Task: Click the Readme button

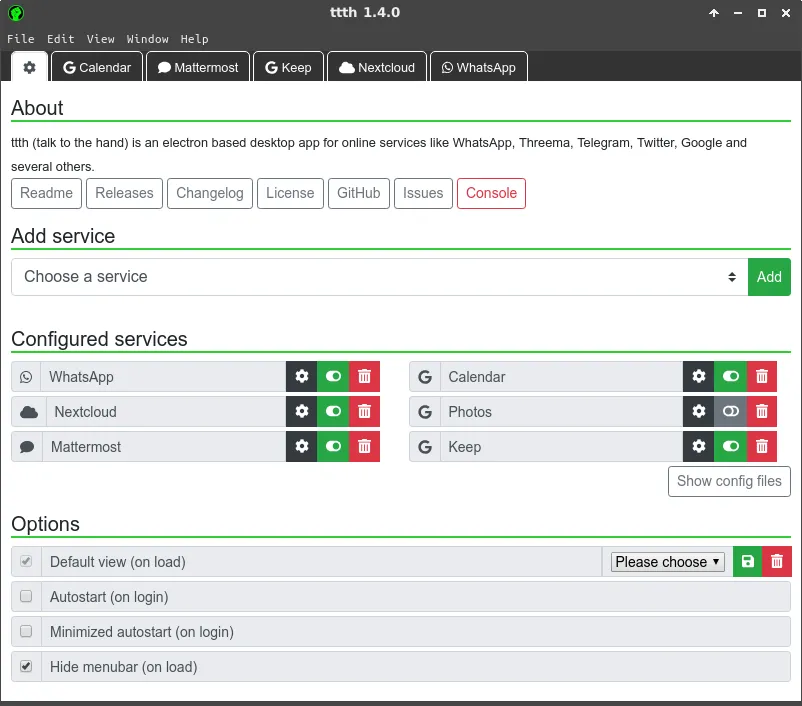Action: click(x=47, y=193)
